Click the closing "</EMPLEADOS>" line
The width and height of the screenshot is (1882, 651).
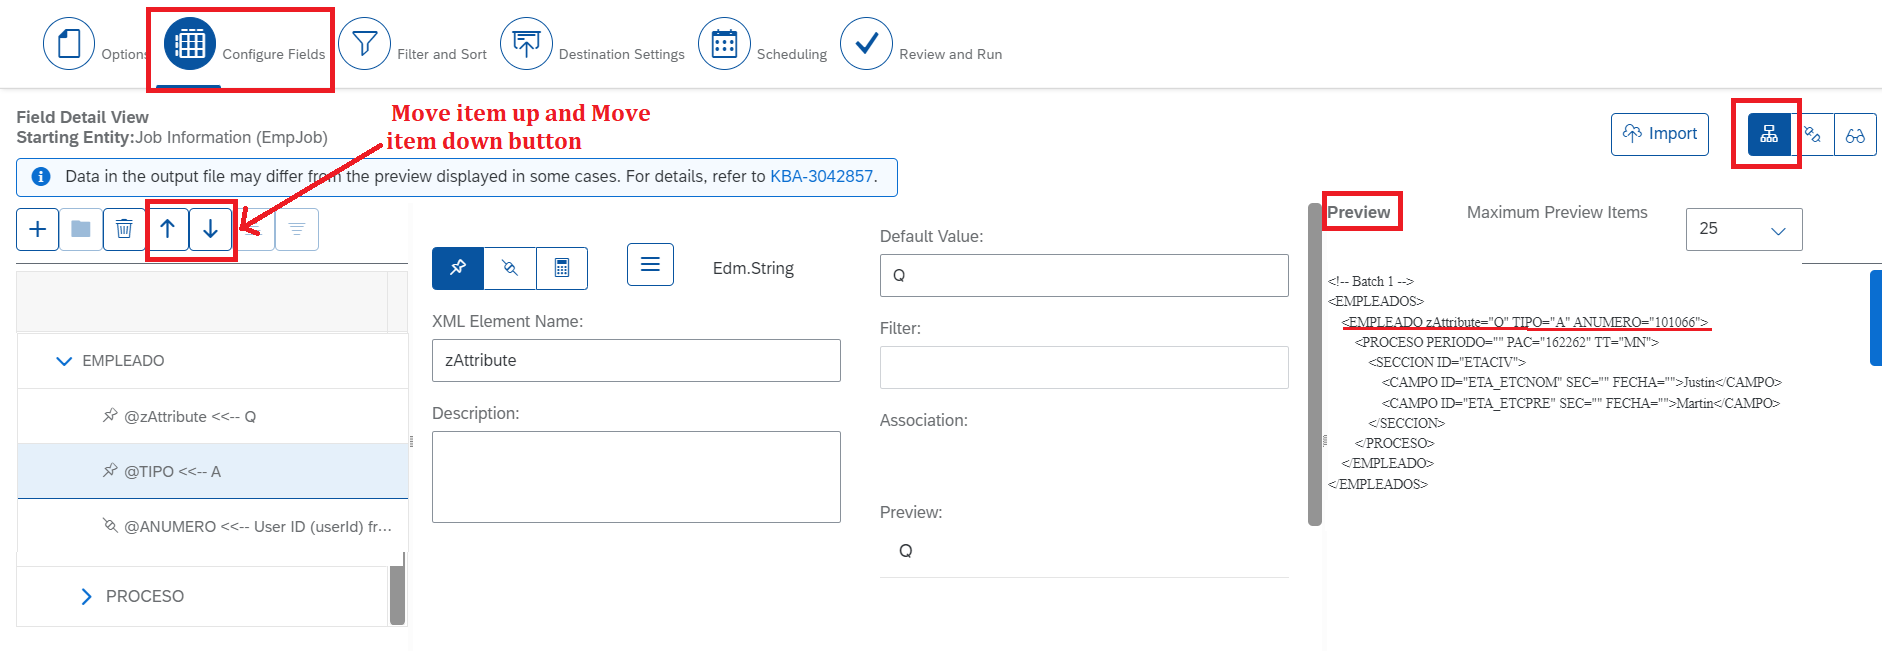click(1378, 484)
